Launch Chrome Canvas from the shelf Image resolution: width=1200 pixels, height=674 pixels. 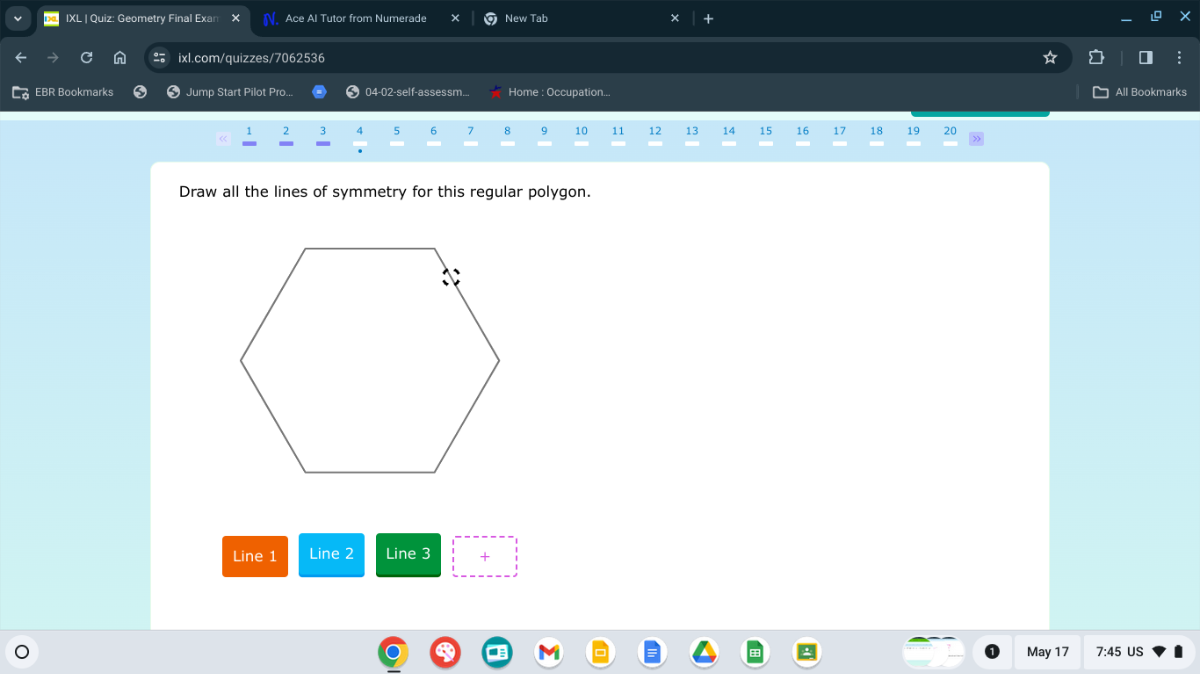coord(445,652)
